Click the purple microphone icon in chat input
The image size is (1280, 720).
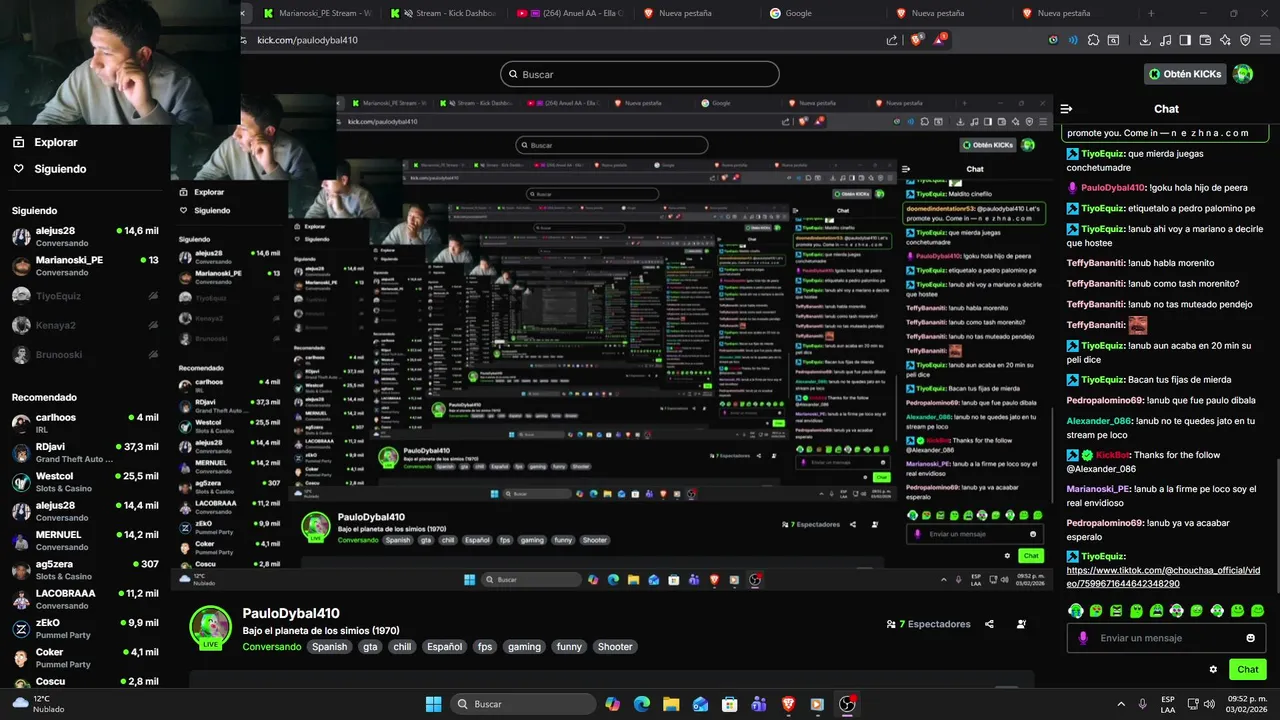tap(1083, 638)
